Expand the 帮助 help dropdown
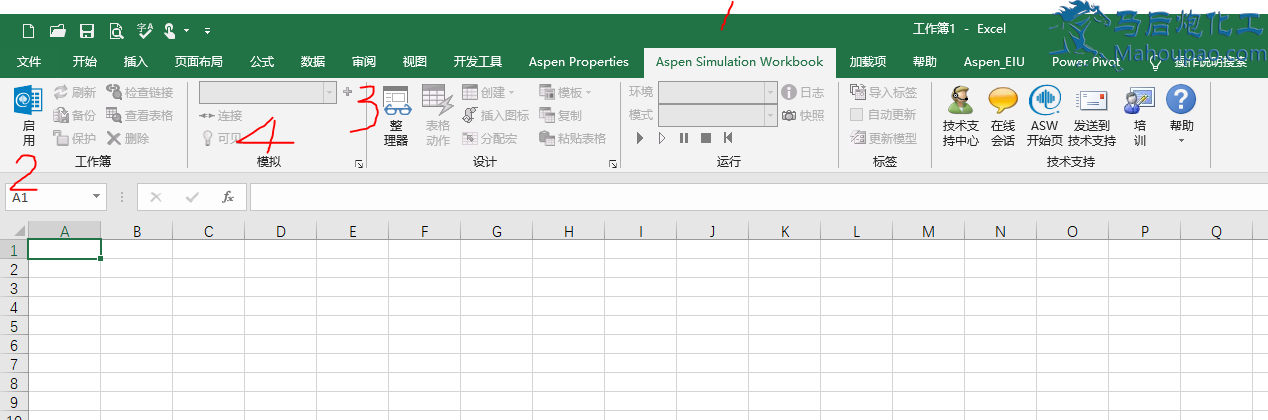The width and height of the screenshot is (1268, 420). [1181, 140]
